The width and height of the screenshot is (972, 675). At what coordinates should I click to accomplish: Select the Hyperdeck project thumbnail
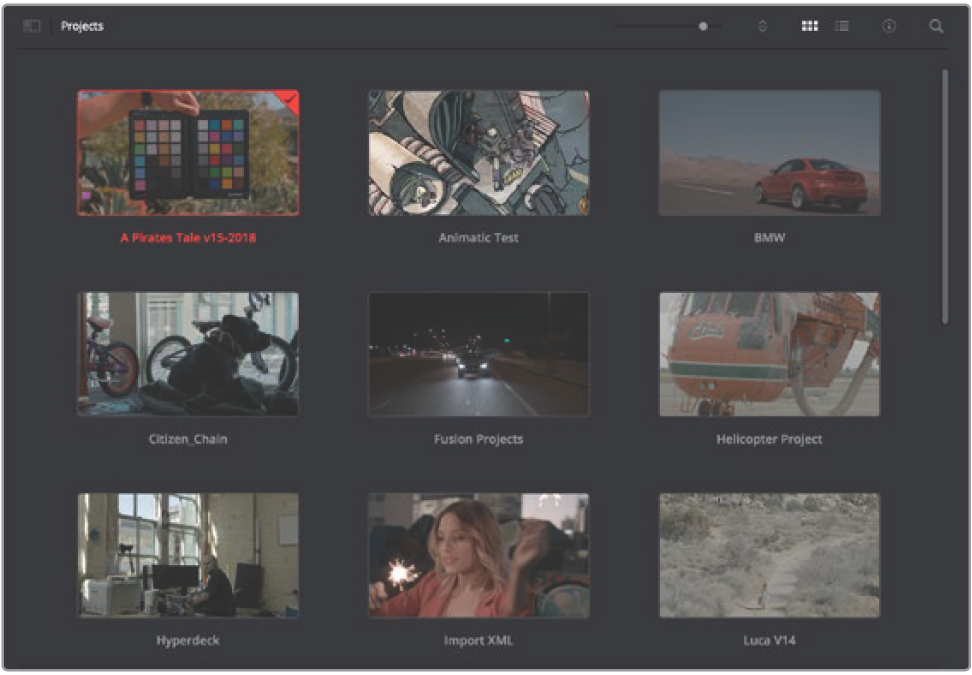tap(188, 555)
